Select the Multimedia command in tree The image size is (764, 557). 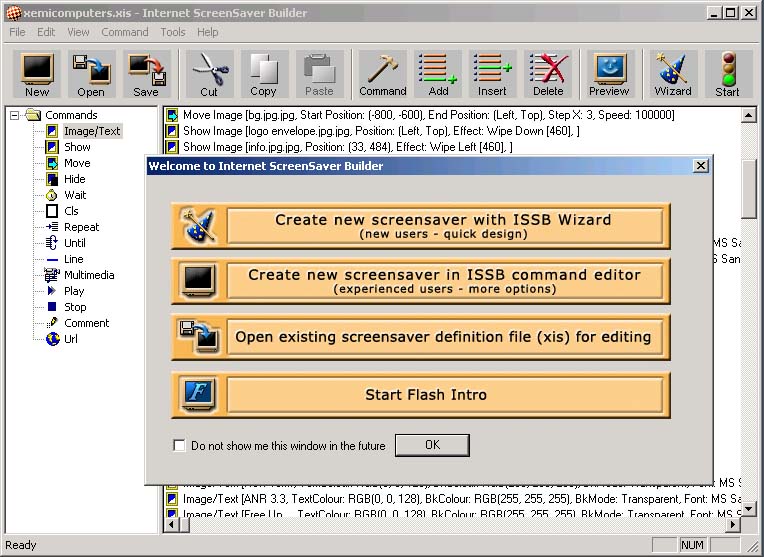point(89,275)
